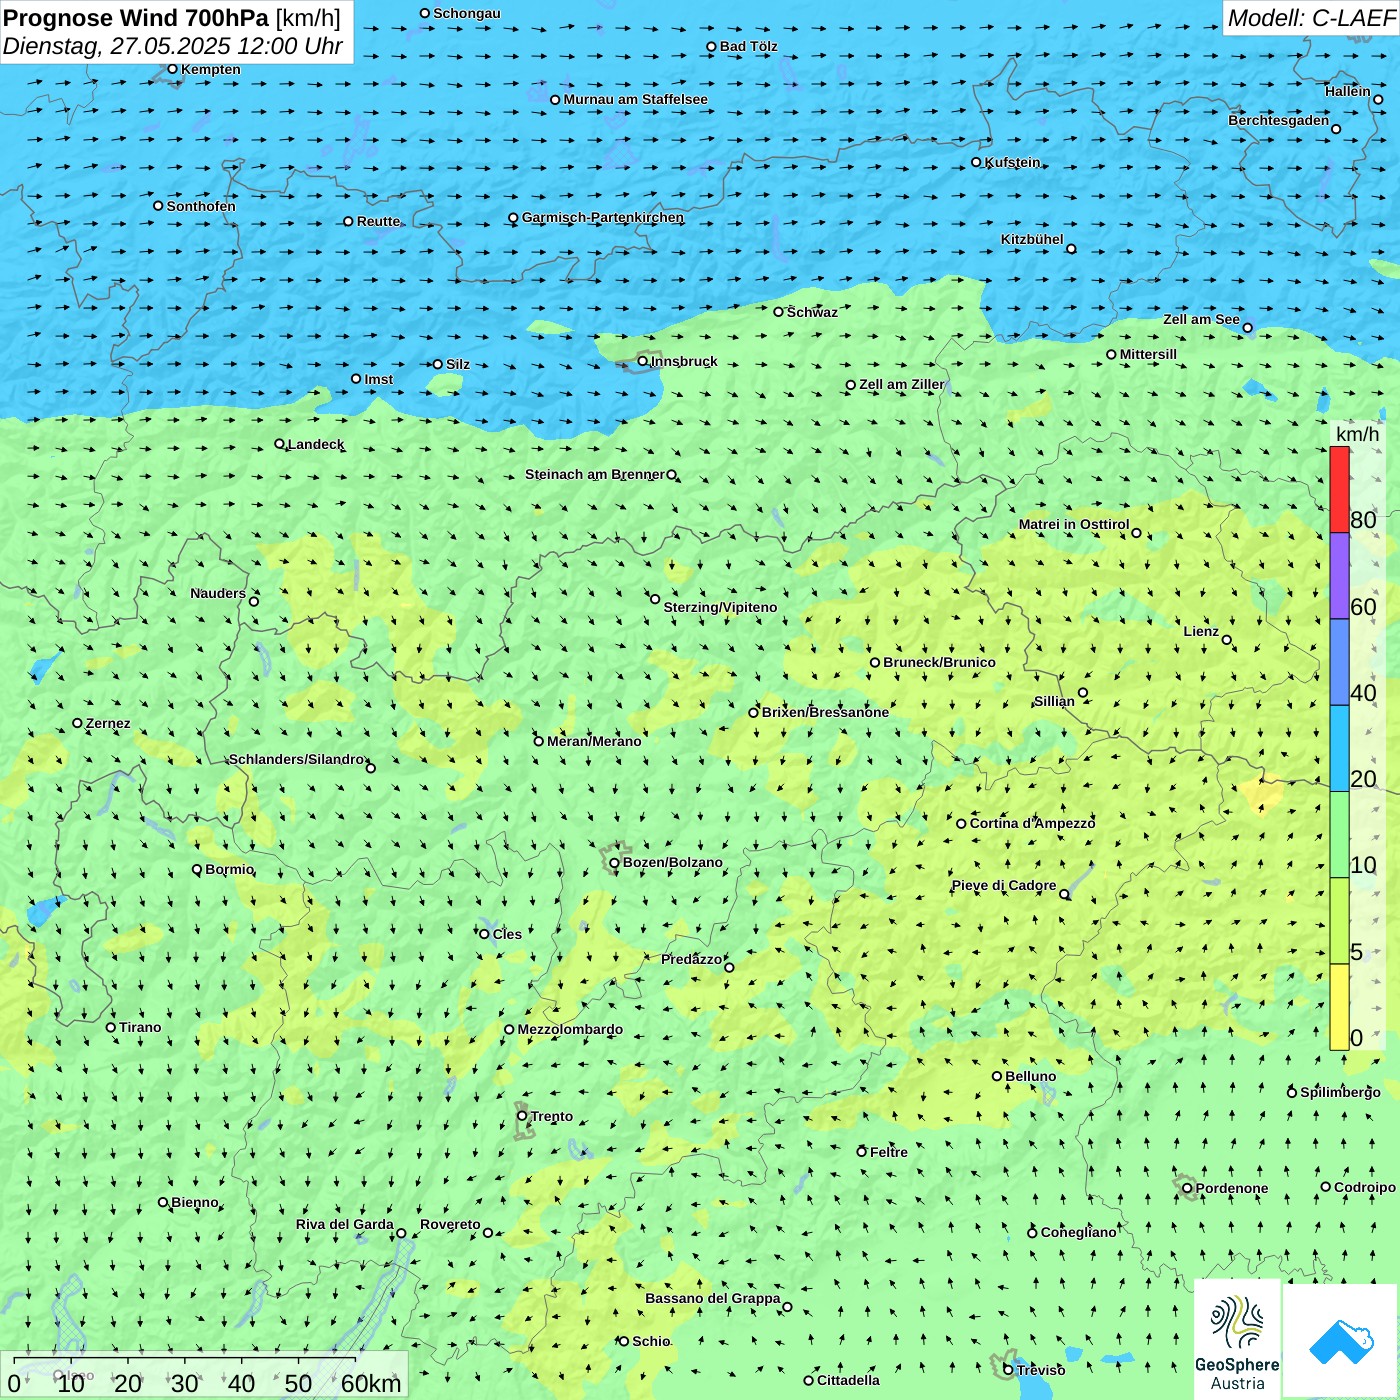Click the Pordenone city marker
The image size is (1400, 1400).
(x=1187, y=1188)
